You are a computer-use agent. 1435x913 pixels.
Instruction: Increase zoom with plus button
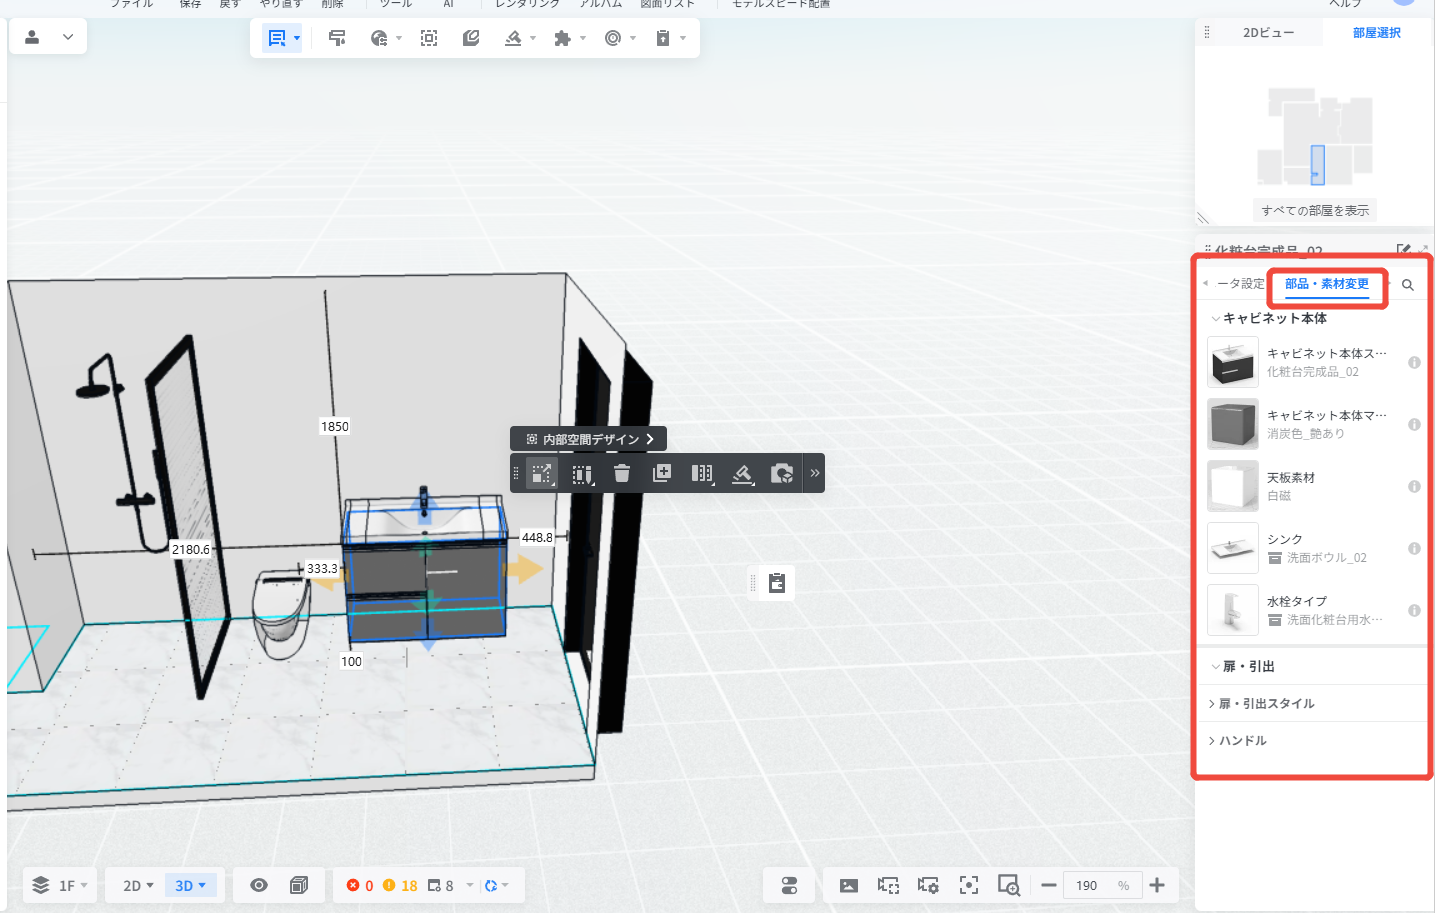click(1157, 885)
